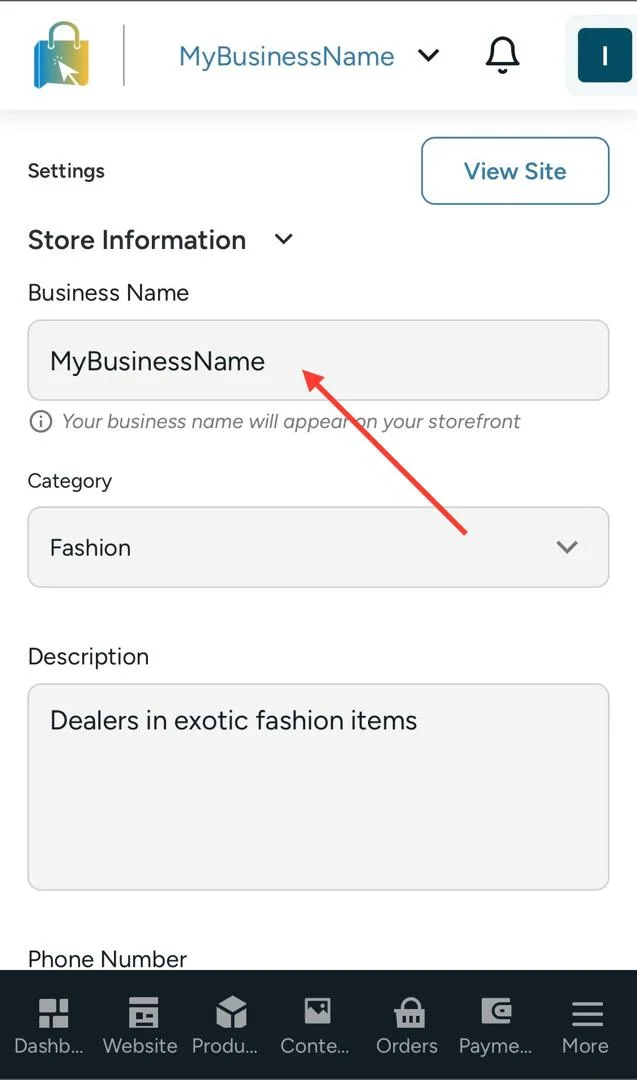The image size is (637, 1080).
Task: Click the Settings breadcrumb label
Action: pos(66,171)
